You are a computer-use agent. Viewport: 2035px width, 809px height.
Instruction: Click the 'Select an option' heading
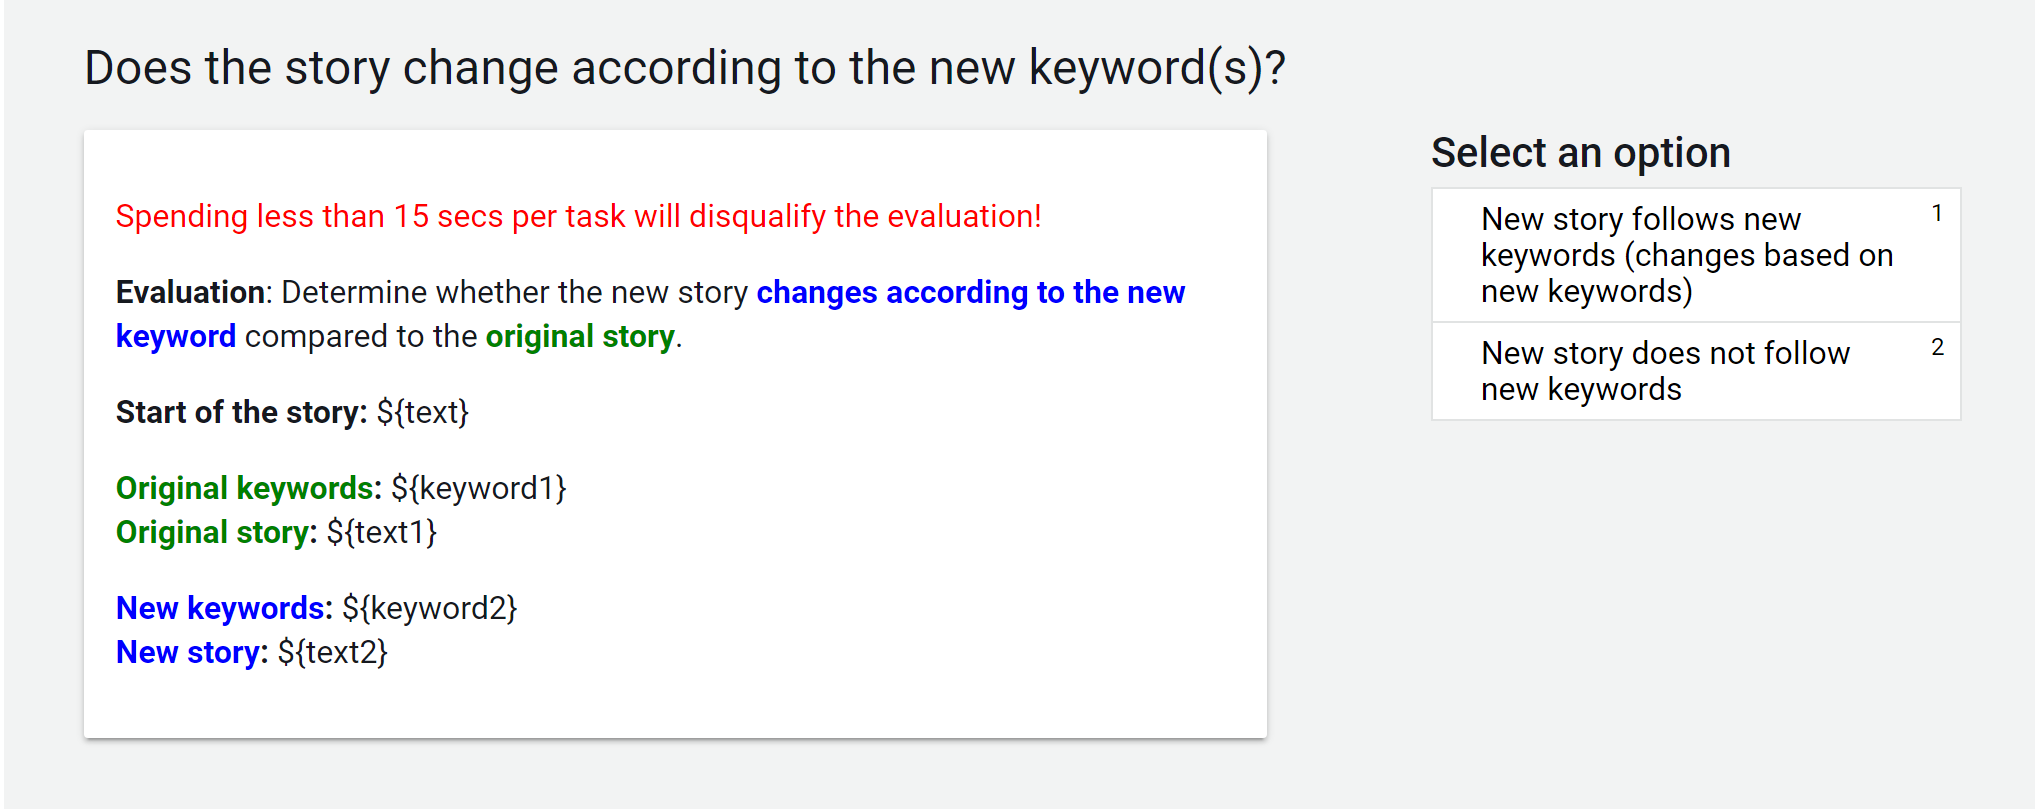point(1580,153)
